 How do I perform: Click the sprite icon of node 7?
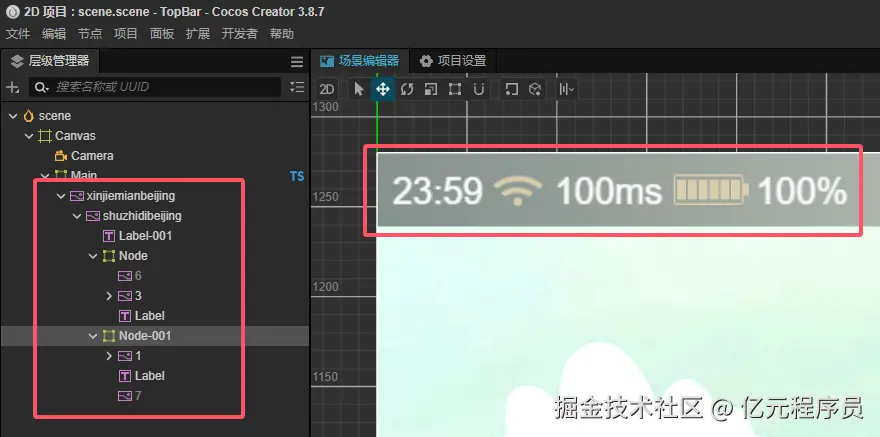(x=125, y=396)
